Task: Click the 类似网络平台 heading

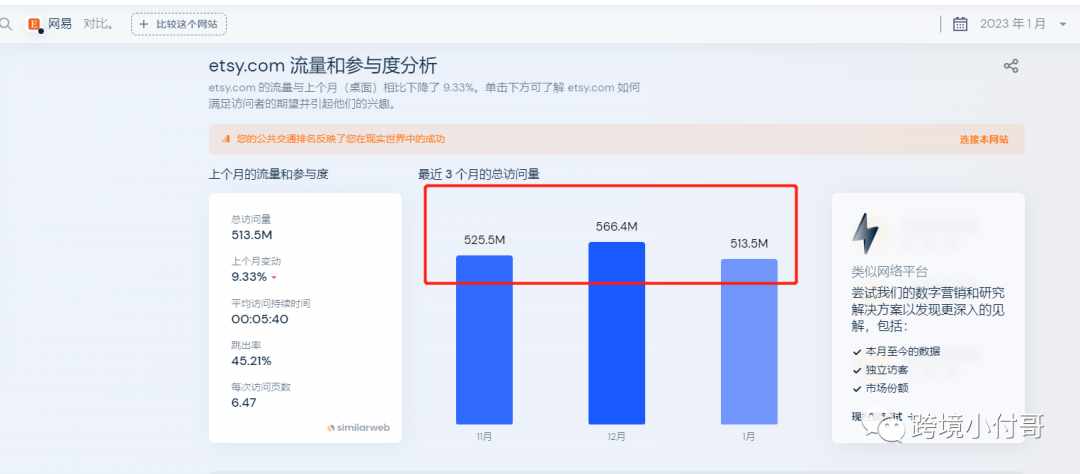Action: [889, 271]
